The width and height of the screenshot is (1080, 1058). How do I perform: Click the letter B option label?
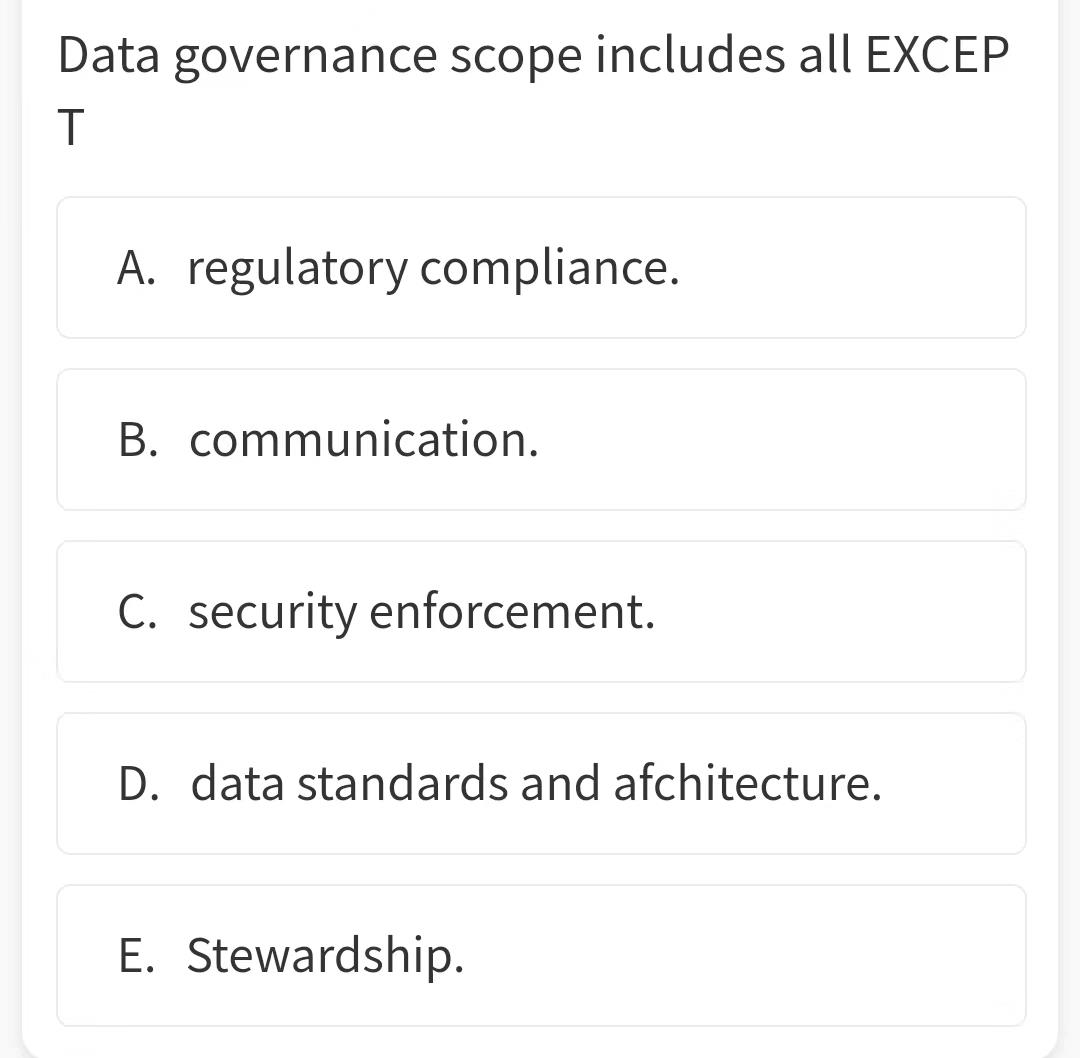138,439
